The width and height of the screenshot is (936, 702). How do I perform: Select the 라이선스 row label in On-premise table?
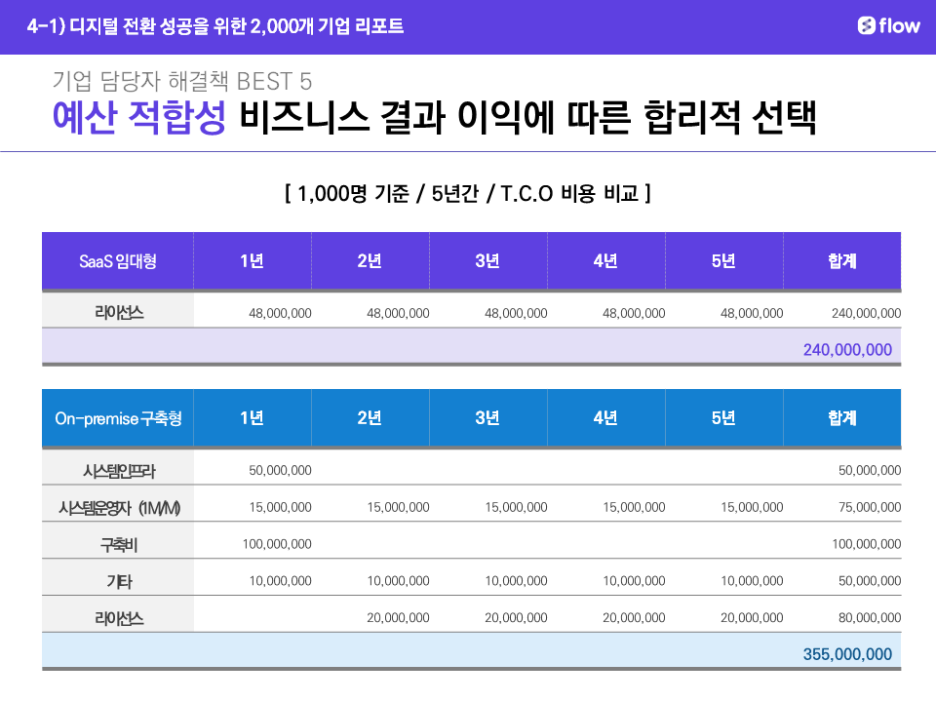point(118,618)
